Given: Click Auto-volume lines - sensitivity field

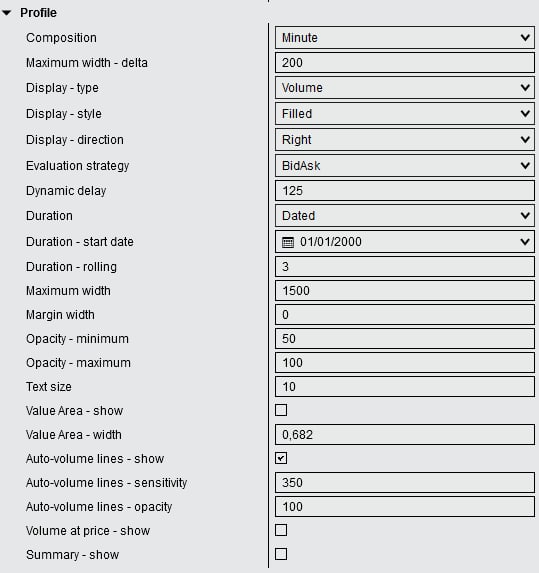Looking at the screenshot, I should (x=405, y=482).
